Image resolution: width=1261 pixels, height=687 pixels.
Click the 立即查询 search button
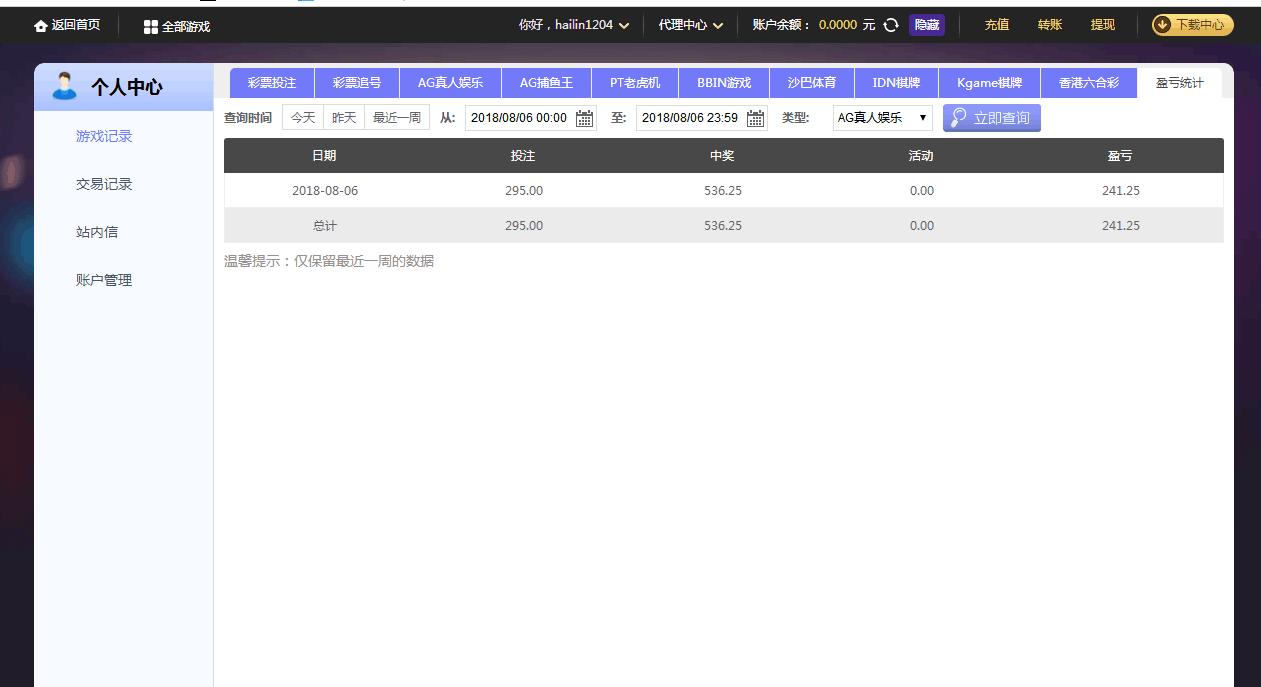coord(991,117)
